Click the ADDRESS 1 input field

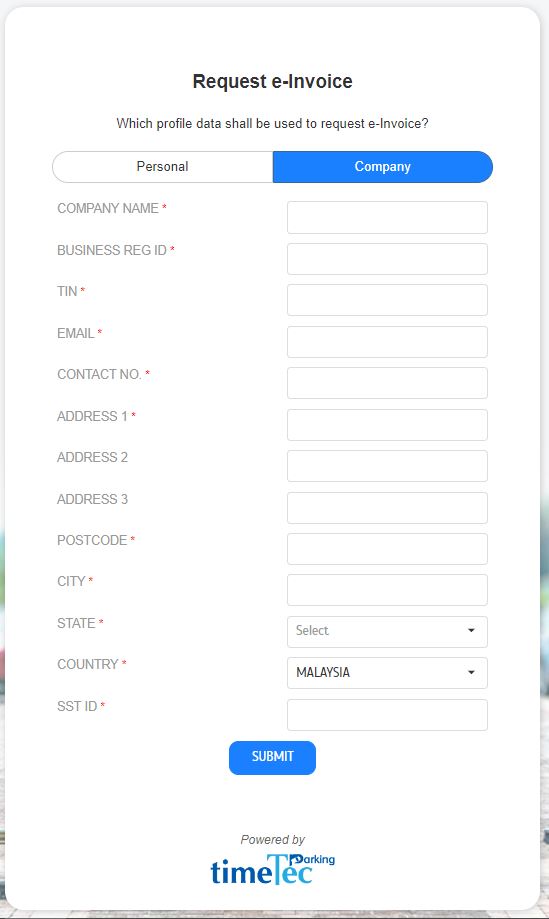[x=387, y=425]
